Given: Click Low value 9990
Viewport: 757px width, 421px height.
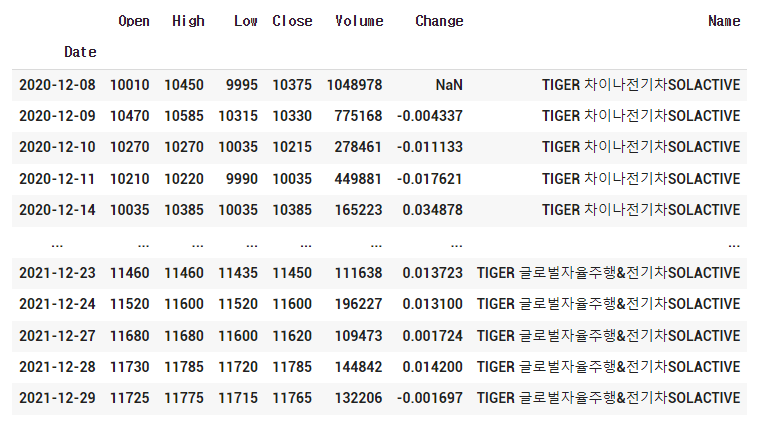Looking at the screenshot, I should tap(242, 179).
